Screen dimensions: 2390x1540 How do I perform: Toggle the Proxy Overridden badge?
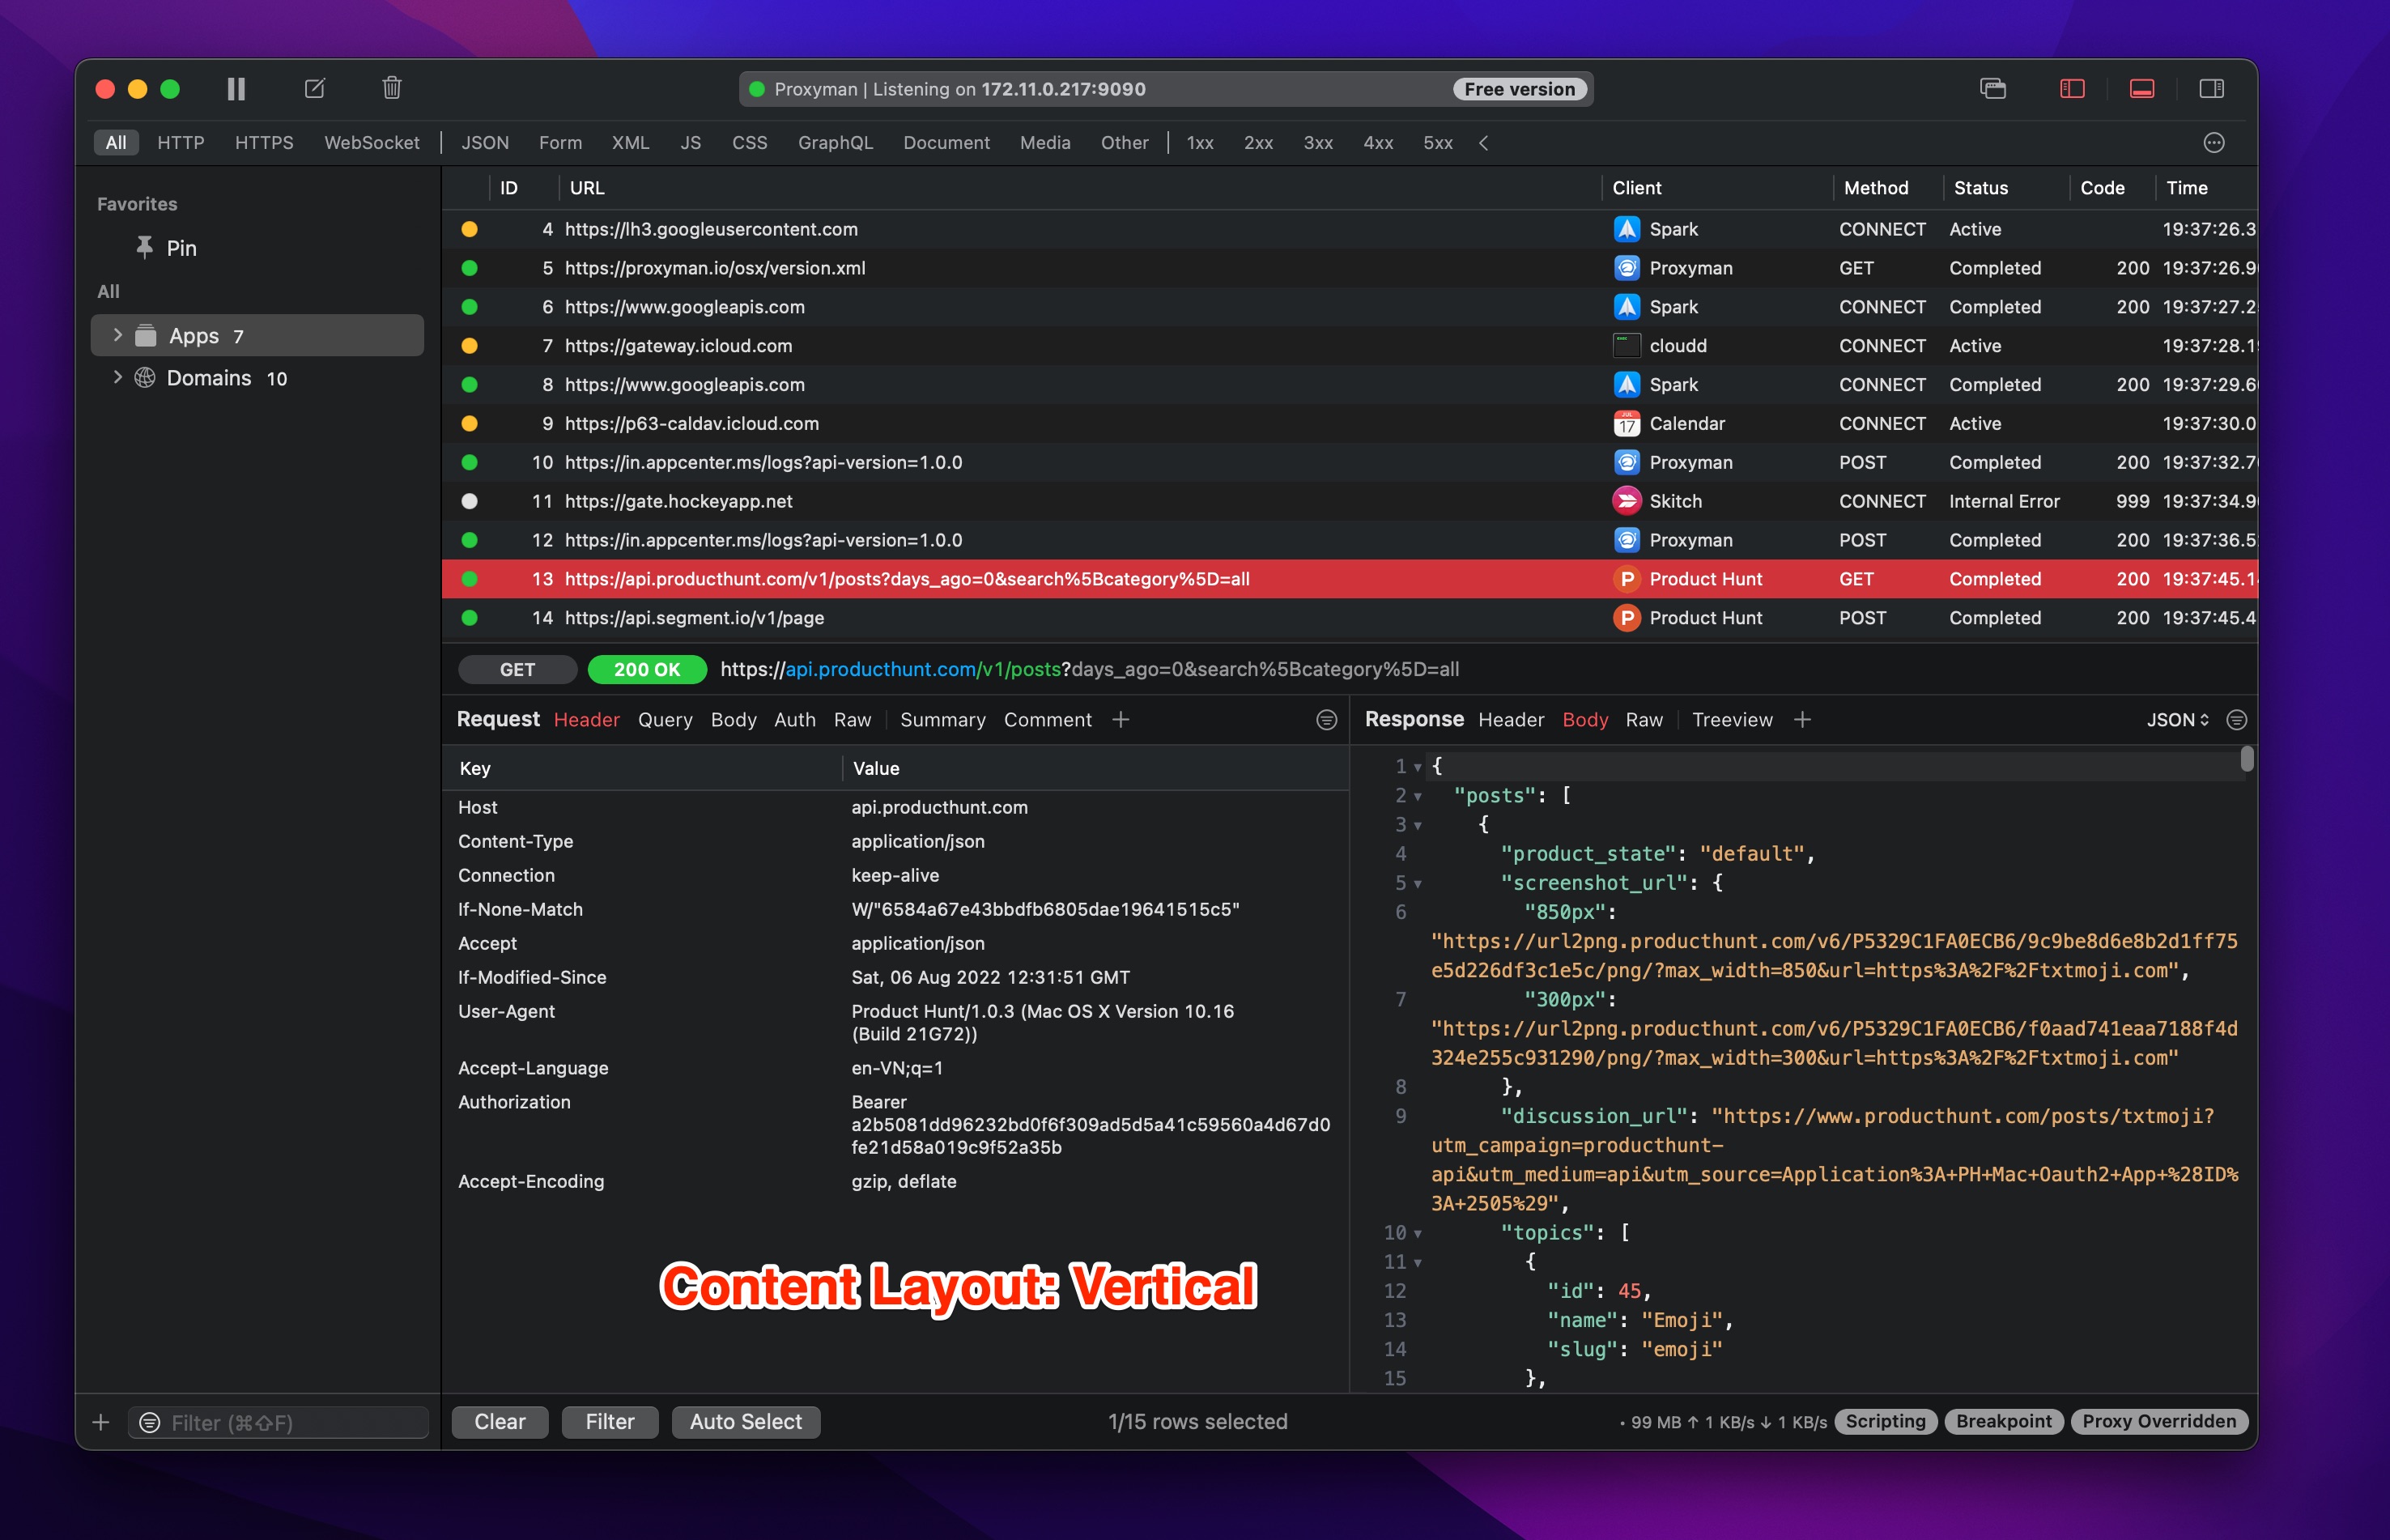[x=2159, y=1421]
